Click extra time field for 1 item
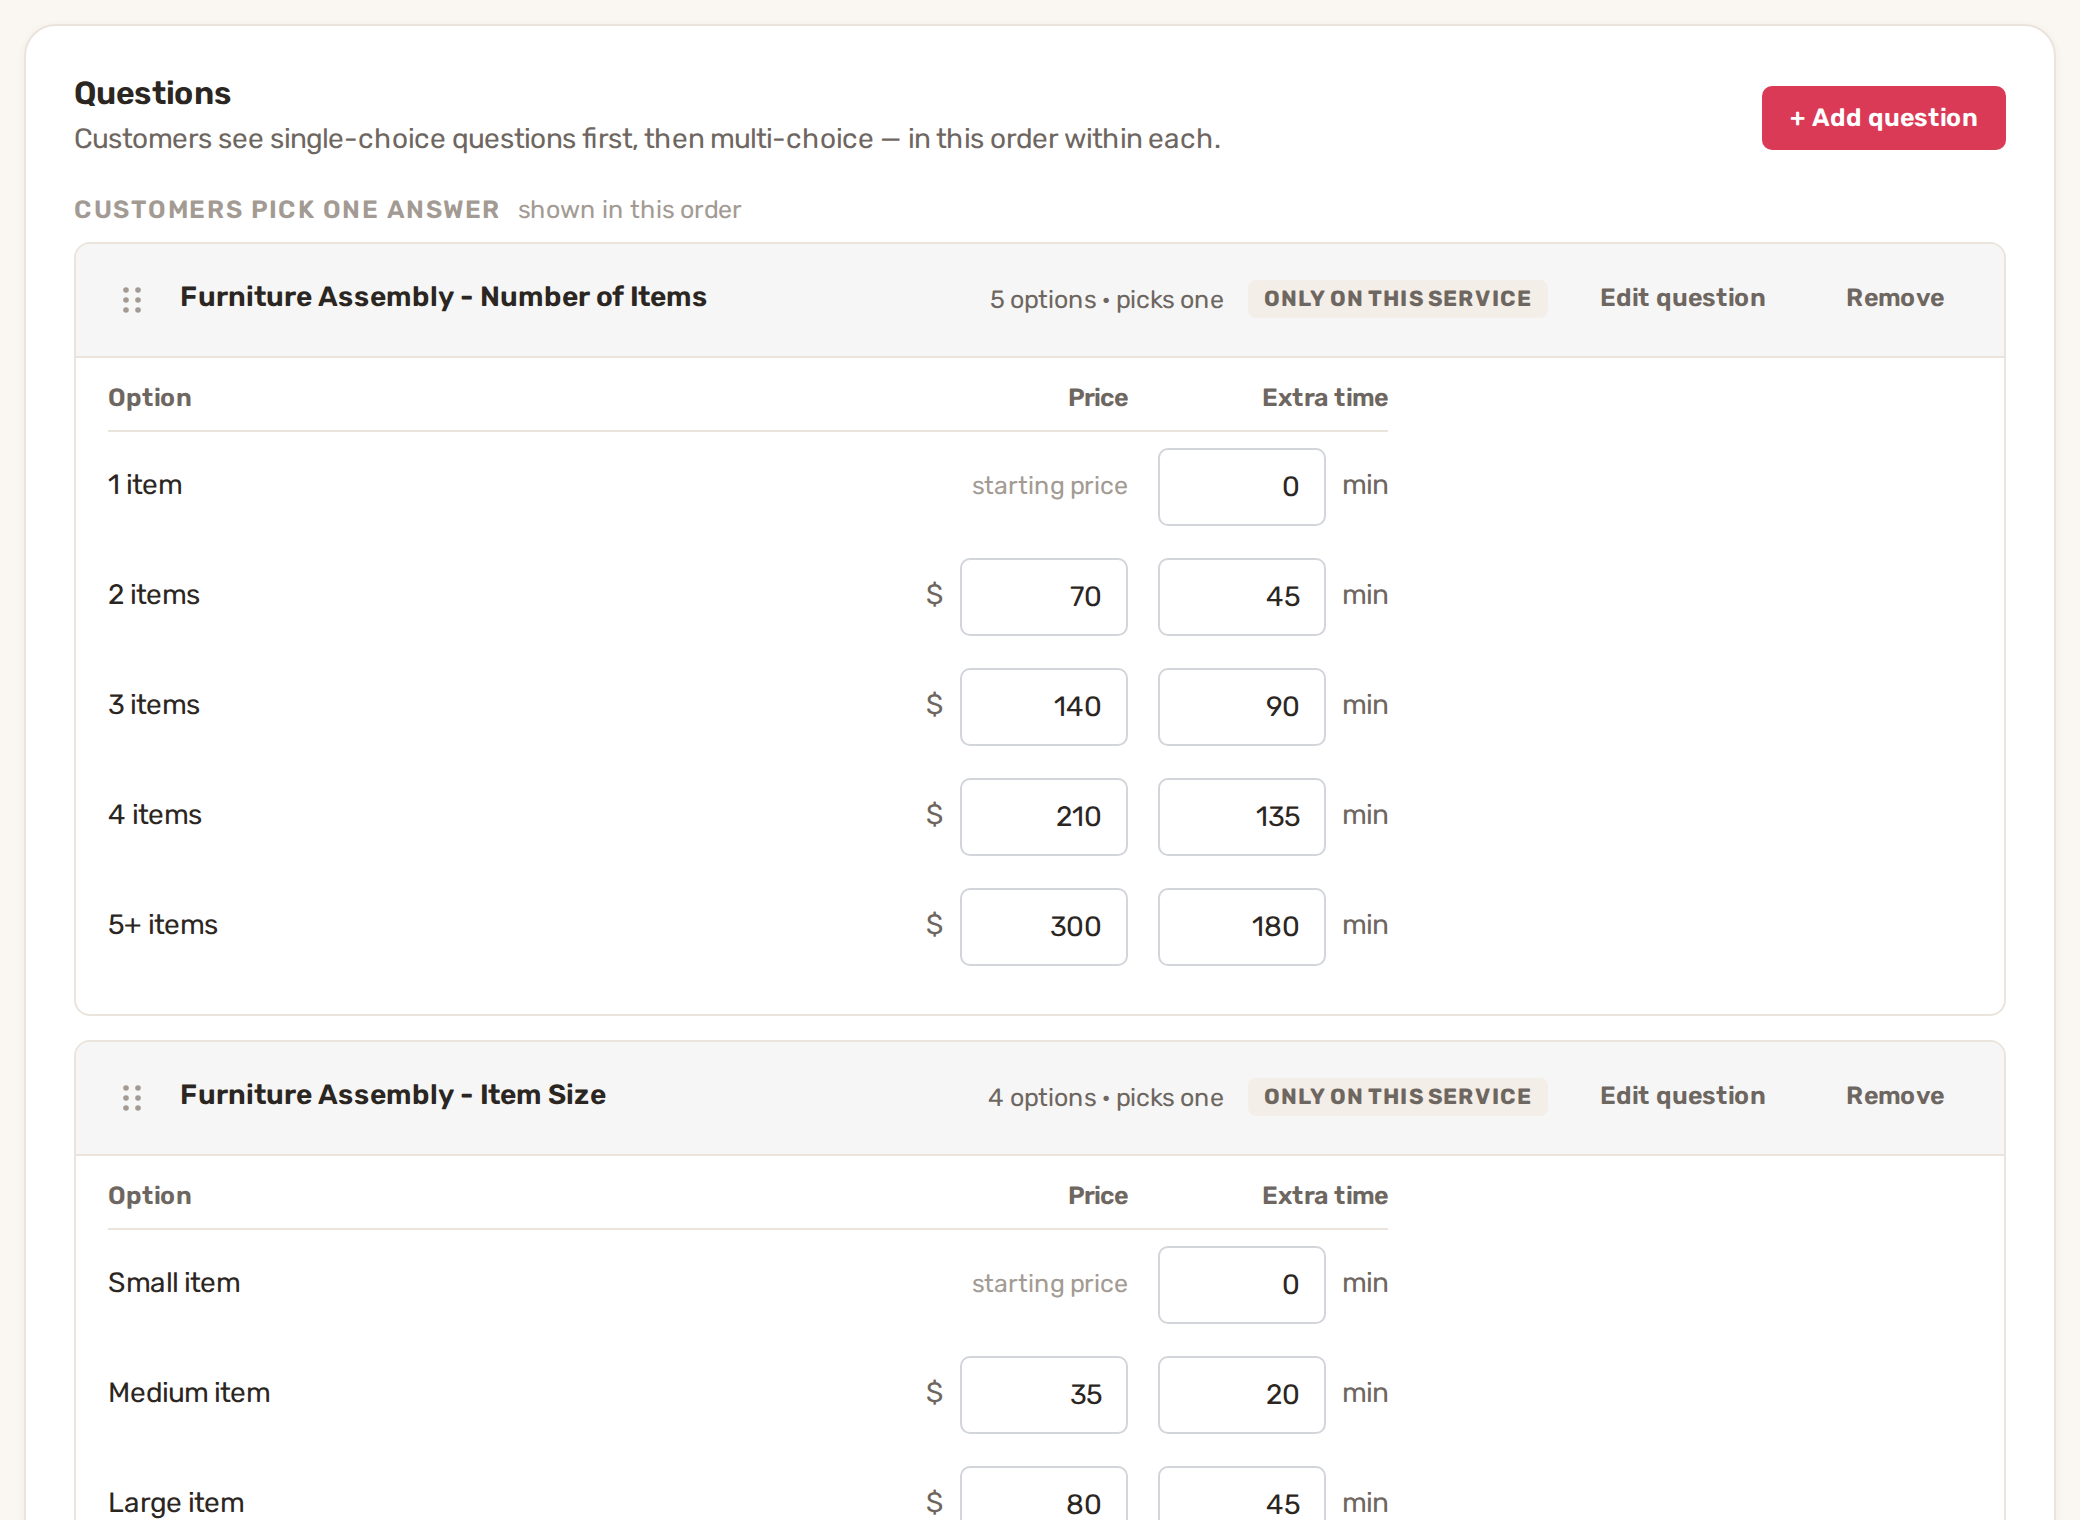2080x1520 pixels. pyautogui.click(x=1242, y=487)
